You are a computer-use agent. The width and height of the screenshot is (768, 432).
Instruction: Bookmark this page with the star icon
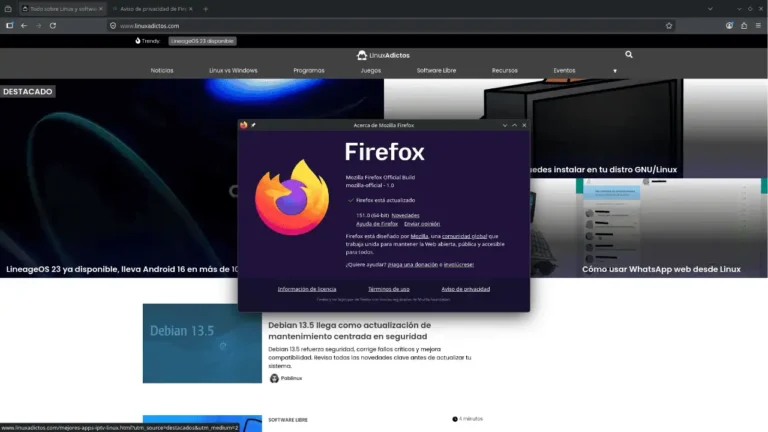(x=669, y=25)
